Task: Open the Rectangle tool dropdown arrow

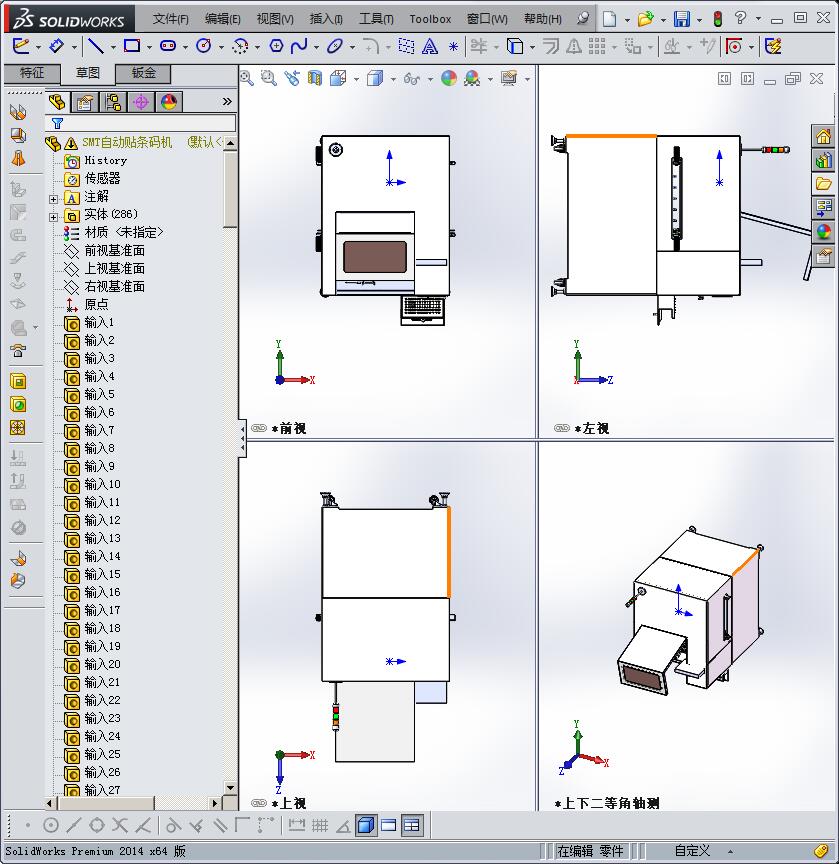Action: (149, 48)
